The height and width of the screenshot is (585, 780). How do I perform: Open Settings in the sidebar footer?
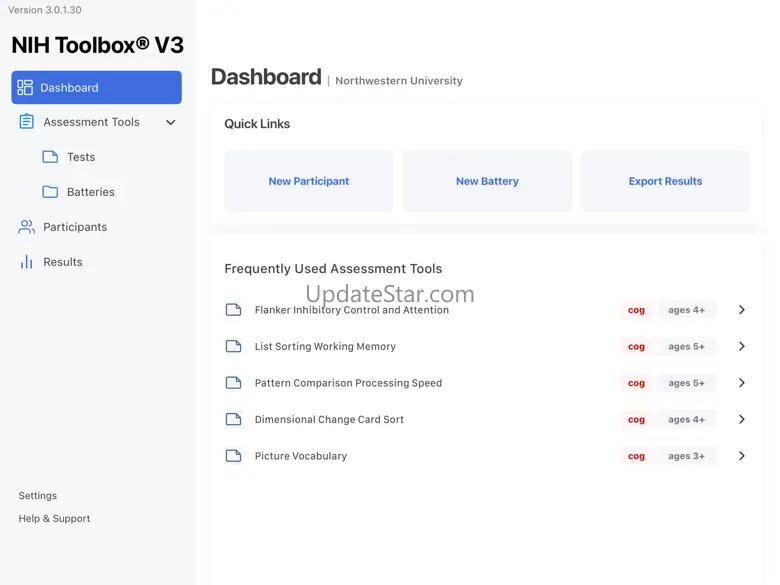tap(38, 495)
